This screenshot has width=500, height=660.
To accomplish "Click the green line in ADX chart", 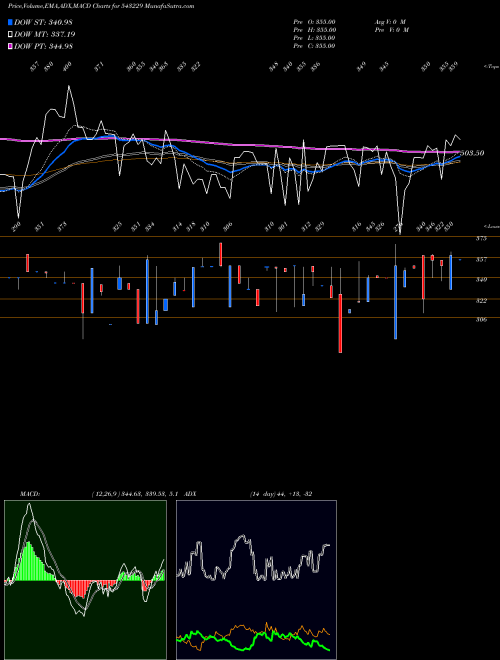I will [x=254, y=641].
